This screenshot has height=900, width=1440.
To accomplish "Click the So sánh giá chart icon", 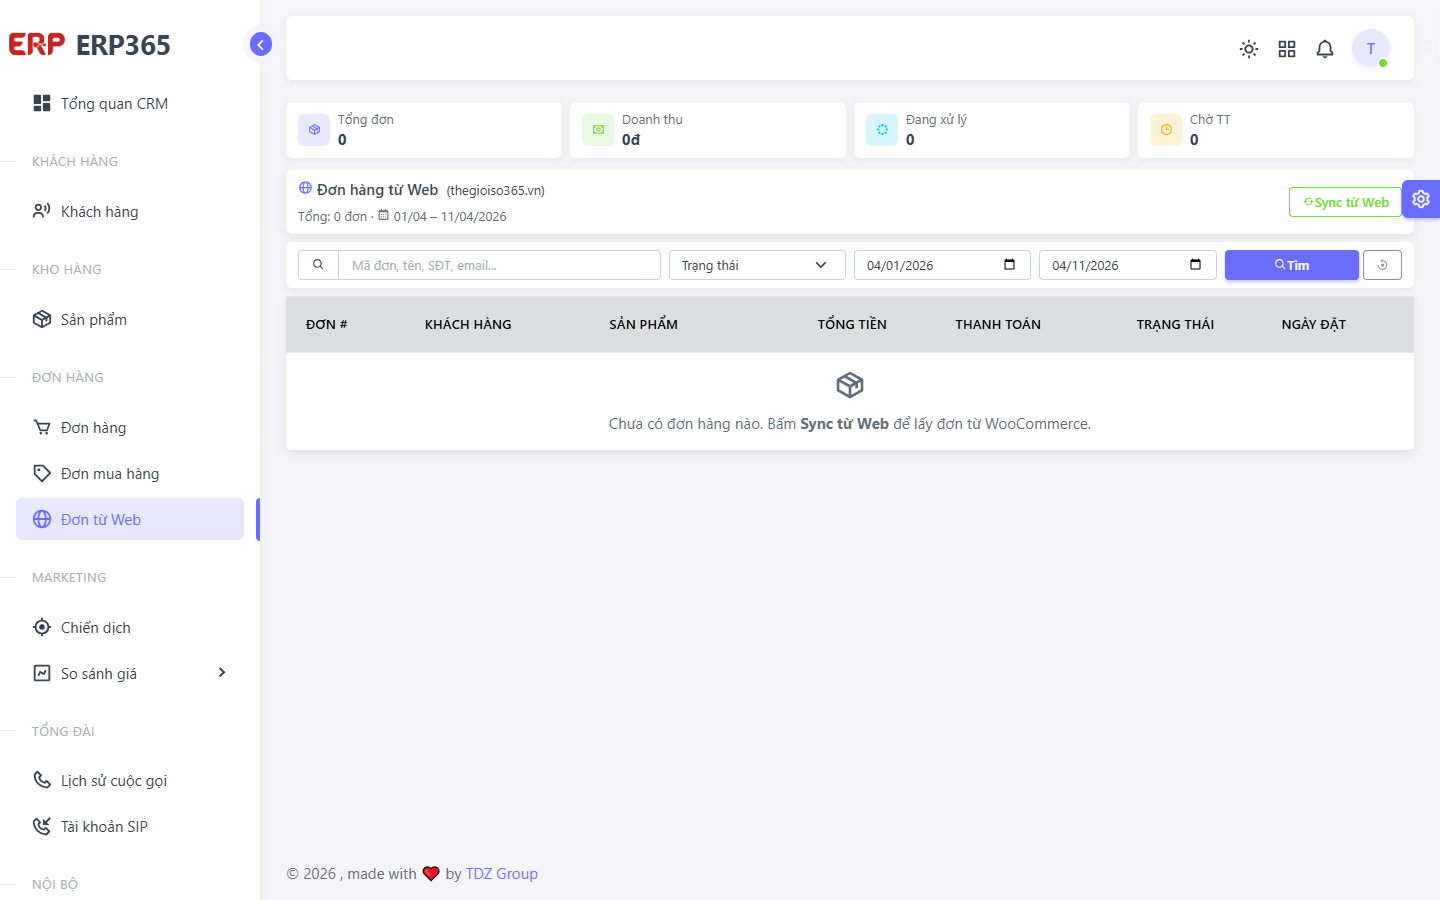I will pos(42,673).
